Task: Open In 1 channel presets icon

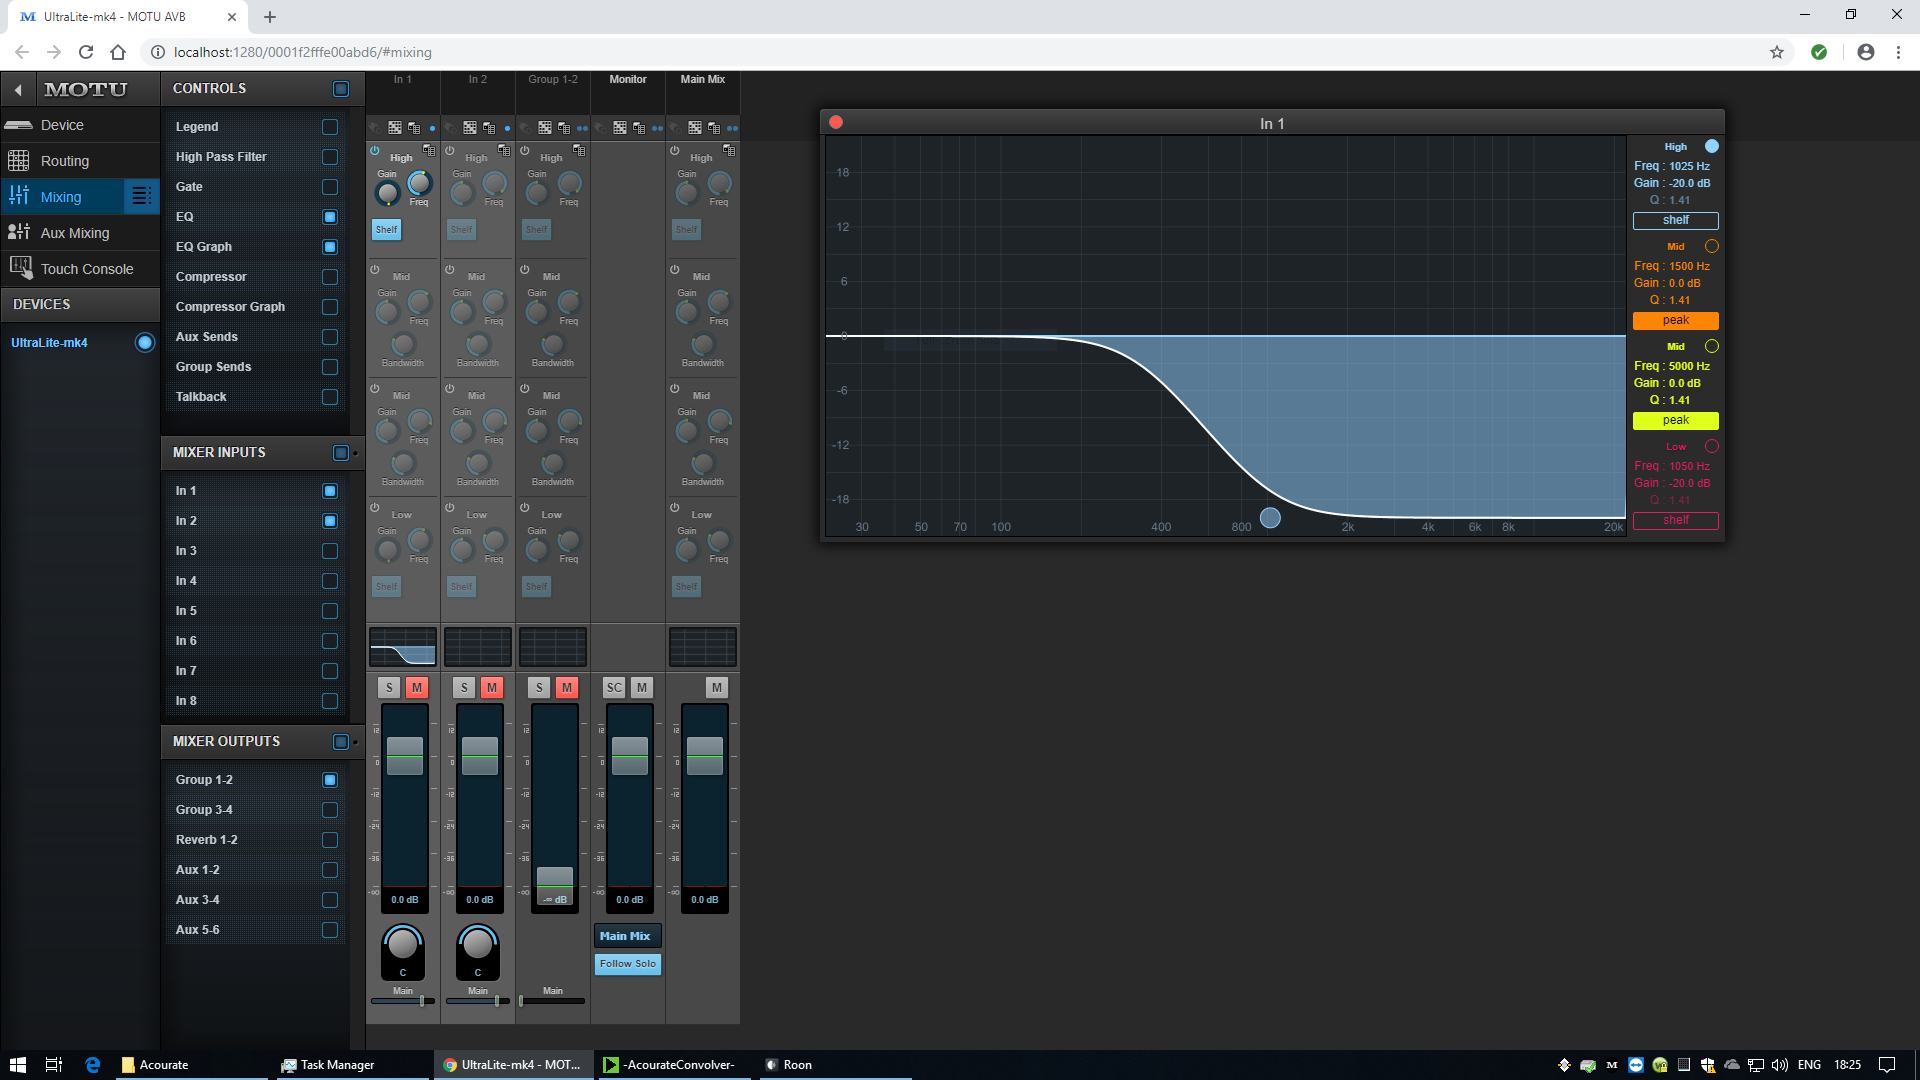Action: coord(414,128)
